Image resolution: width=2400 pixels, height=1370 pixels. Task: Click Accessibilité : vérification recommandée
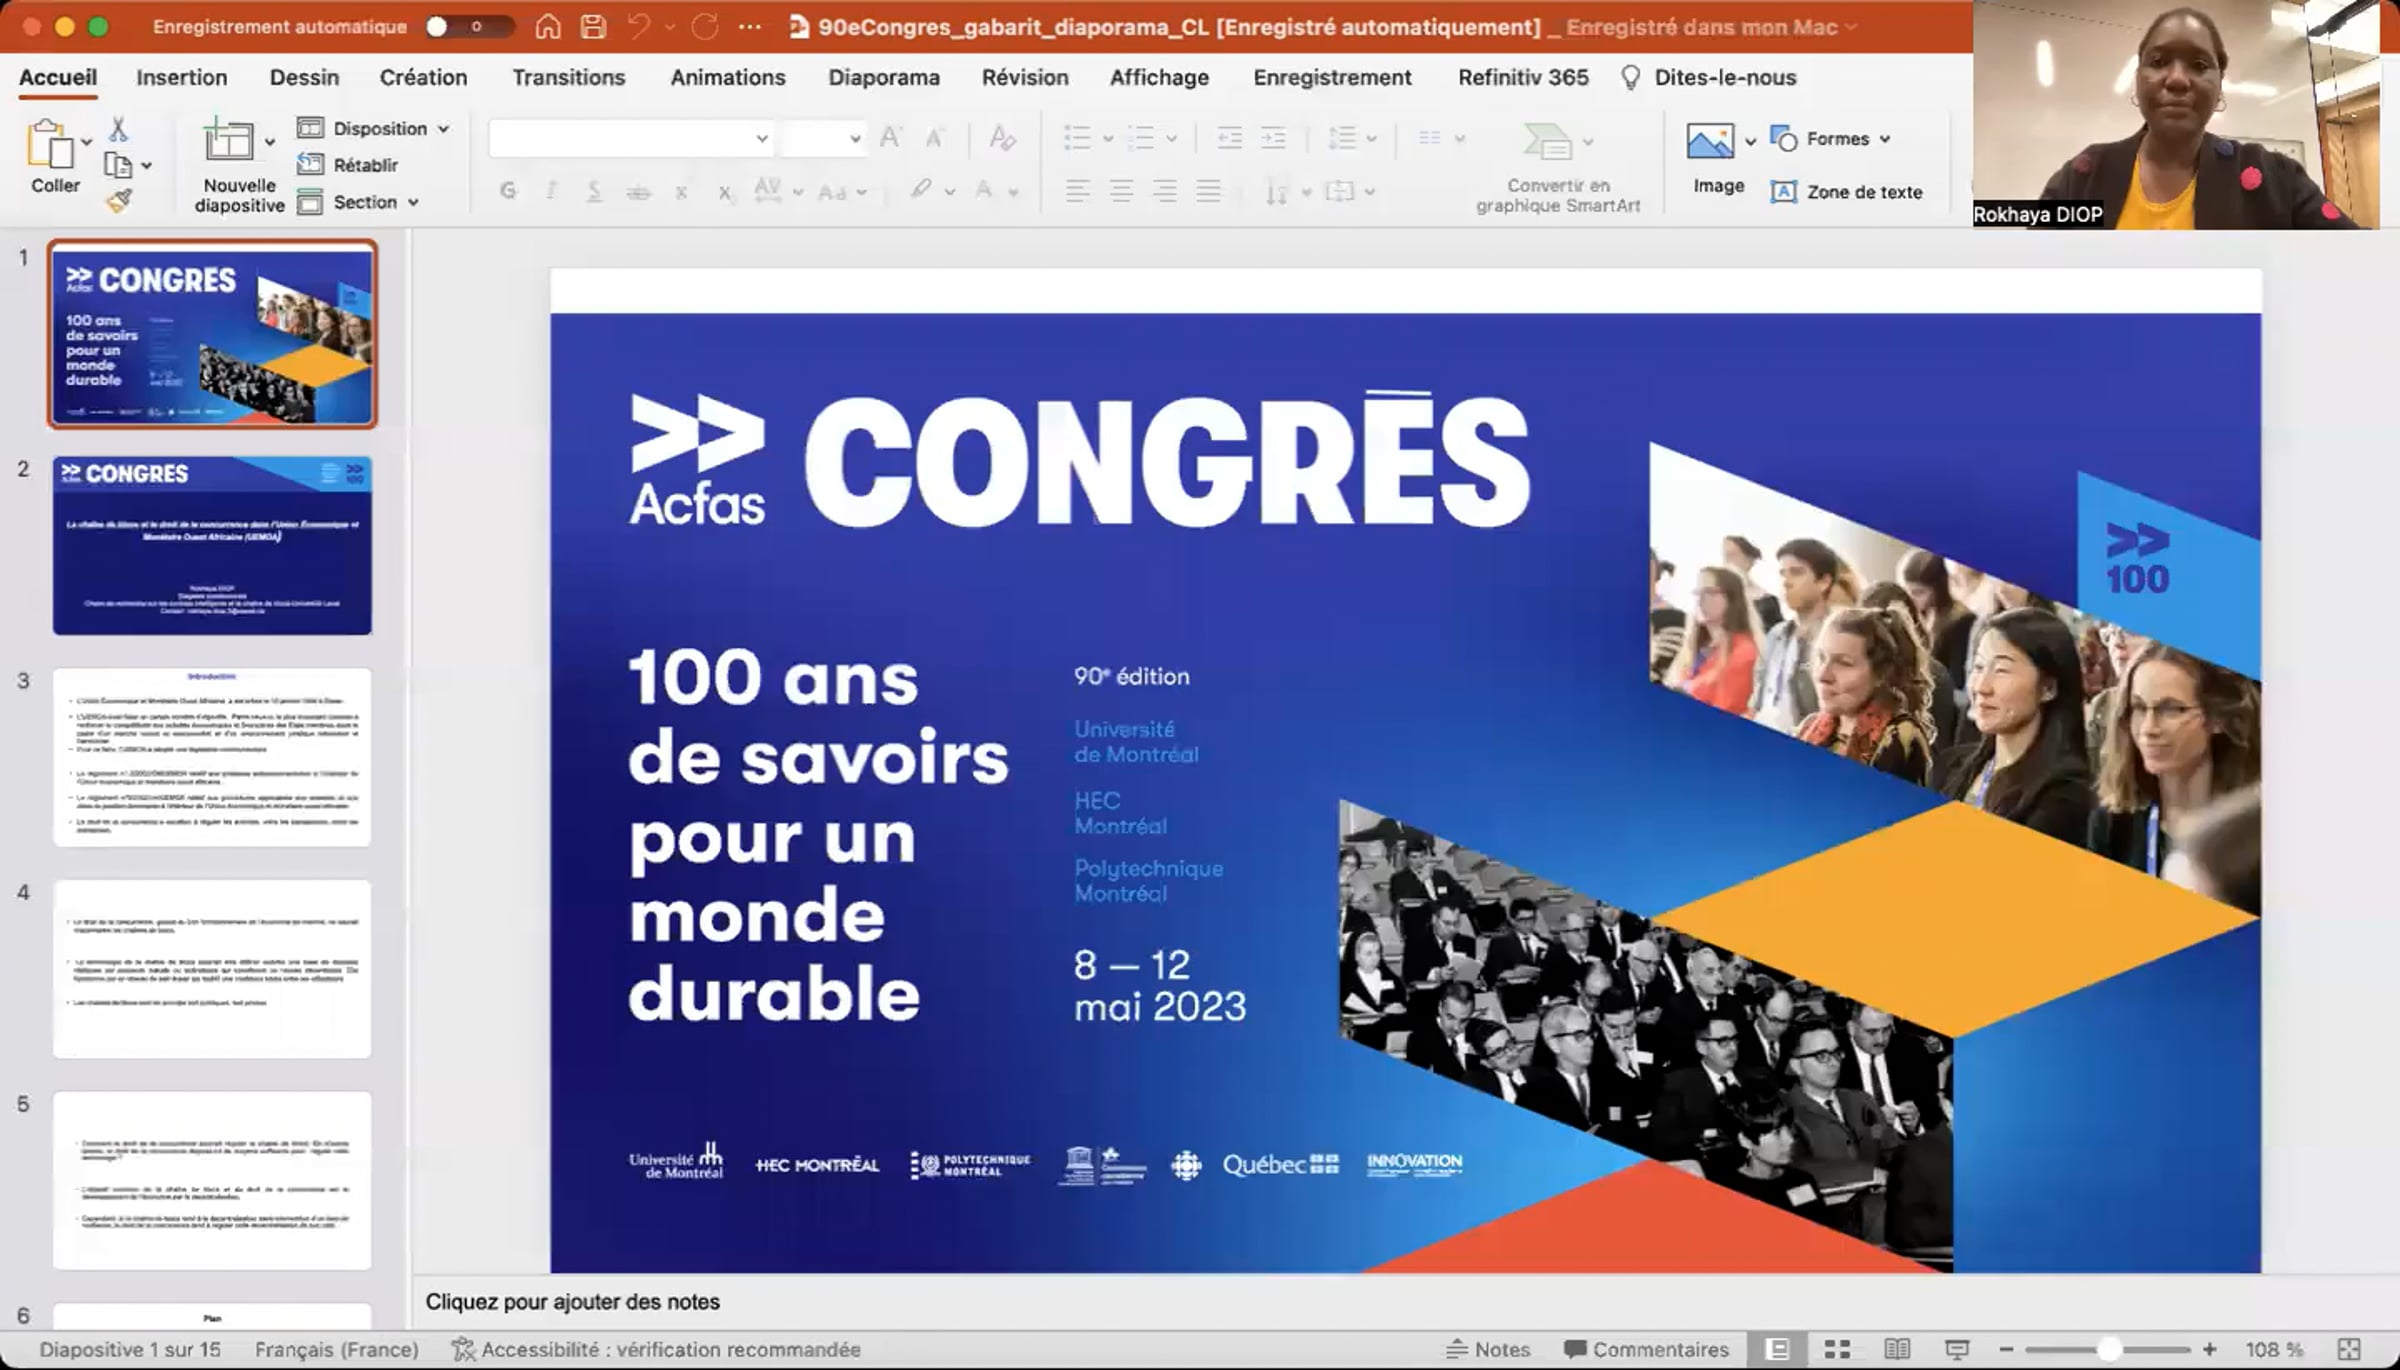pos(656,1349)
